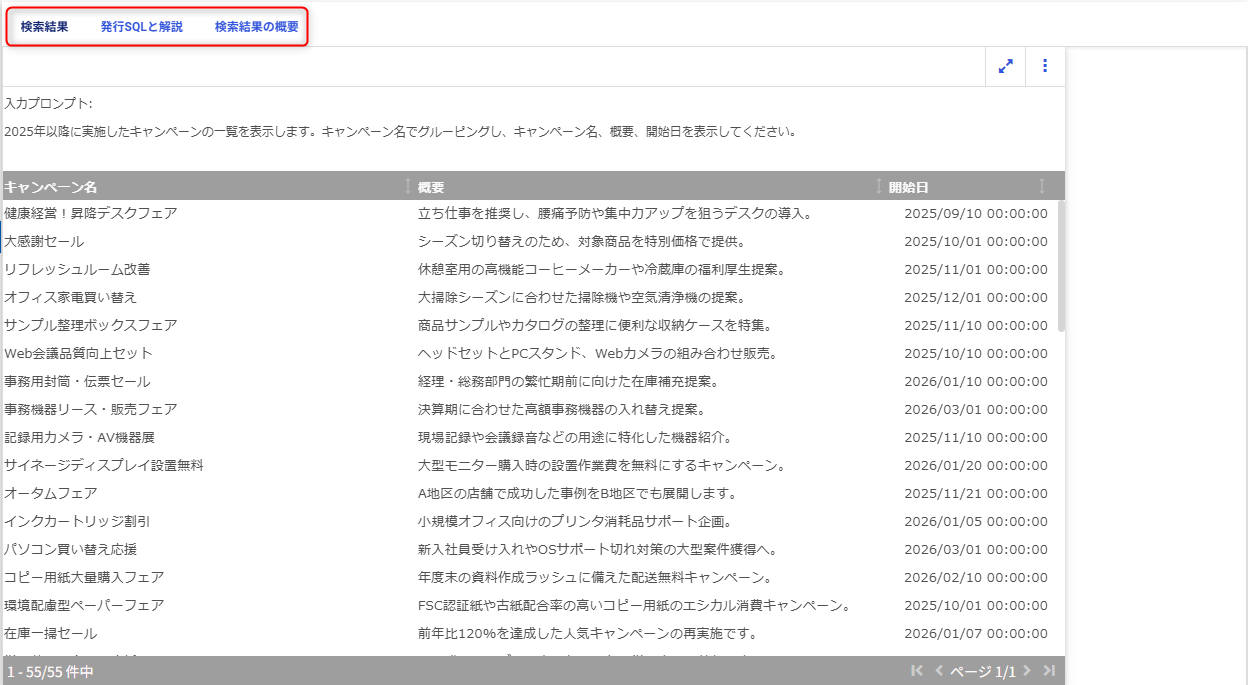Click the table's vertical scrollbar thumb
The height and width of the screenshot is (685, 1248).
1061,265
